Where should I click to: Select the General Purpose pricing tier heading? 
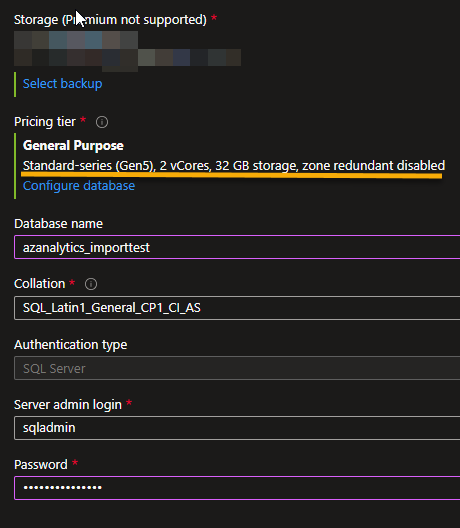click(73, 145)
